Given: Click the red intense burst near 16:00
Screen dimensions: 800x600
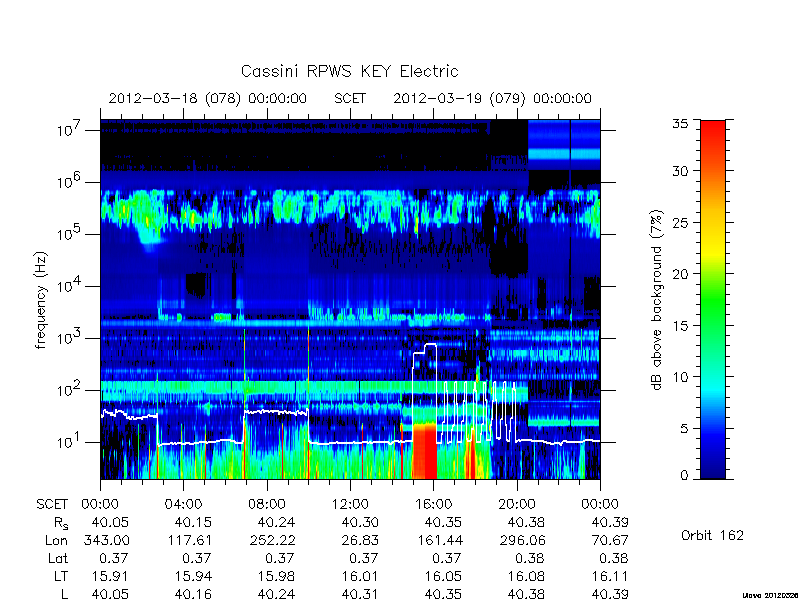Looking at the screenshot, I should coord(424,451).
